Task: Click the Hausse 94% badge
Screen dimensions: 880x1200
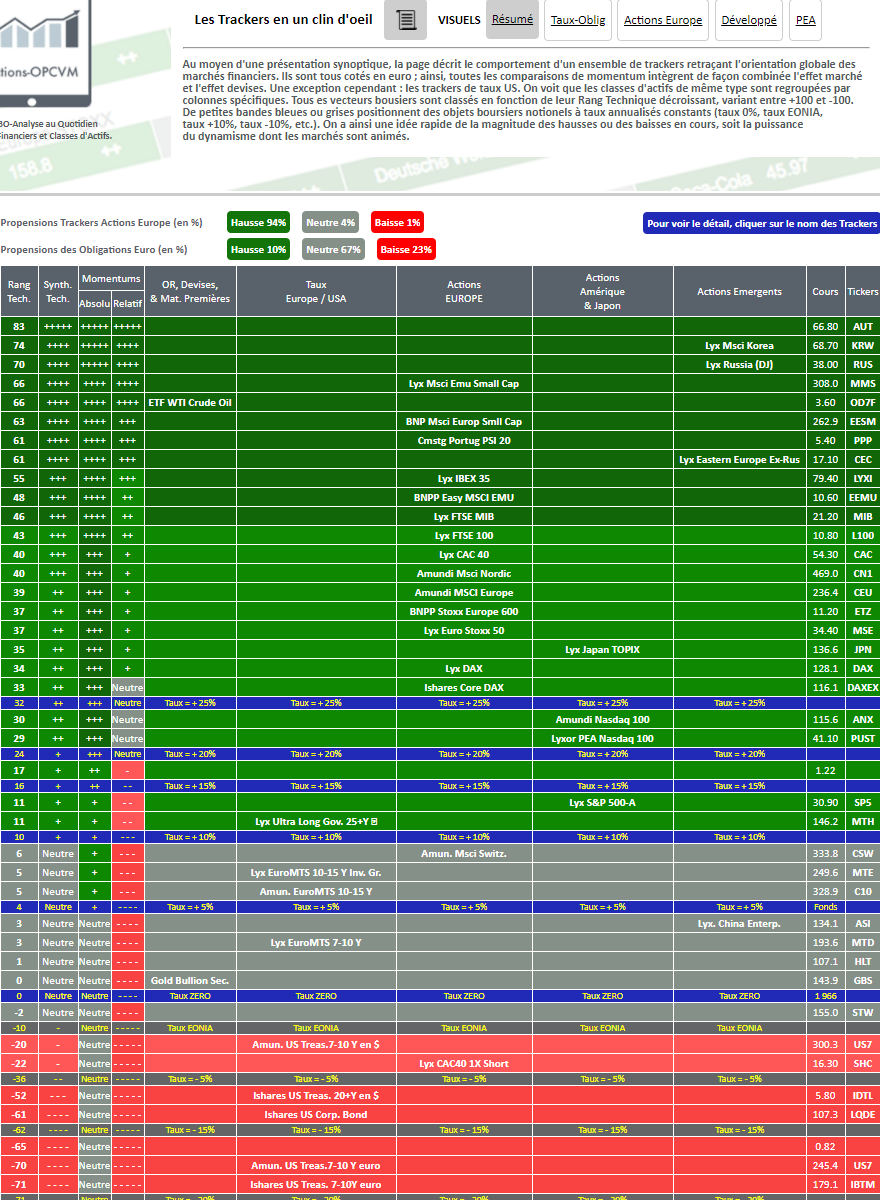Action: [x=259, y=222]
